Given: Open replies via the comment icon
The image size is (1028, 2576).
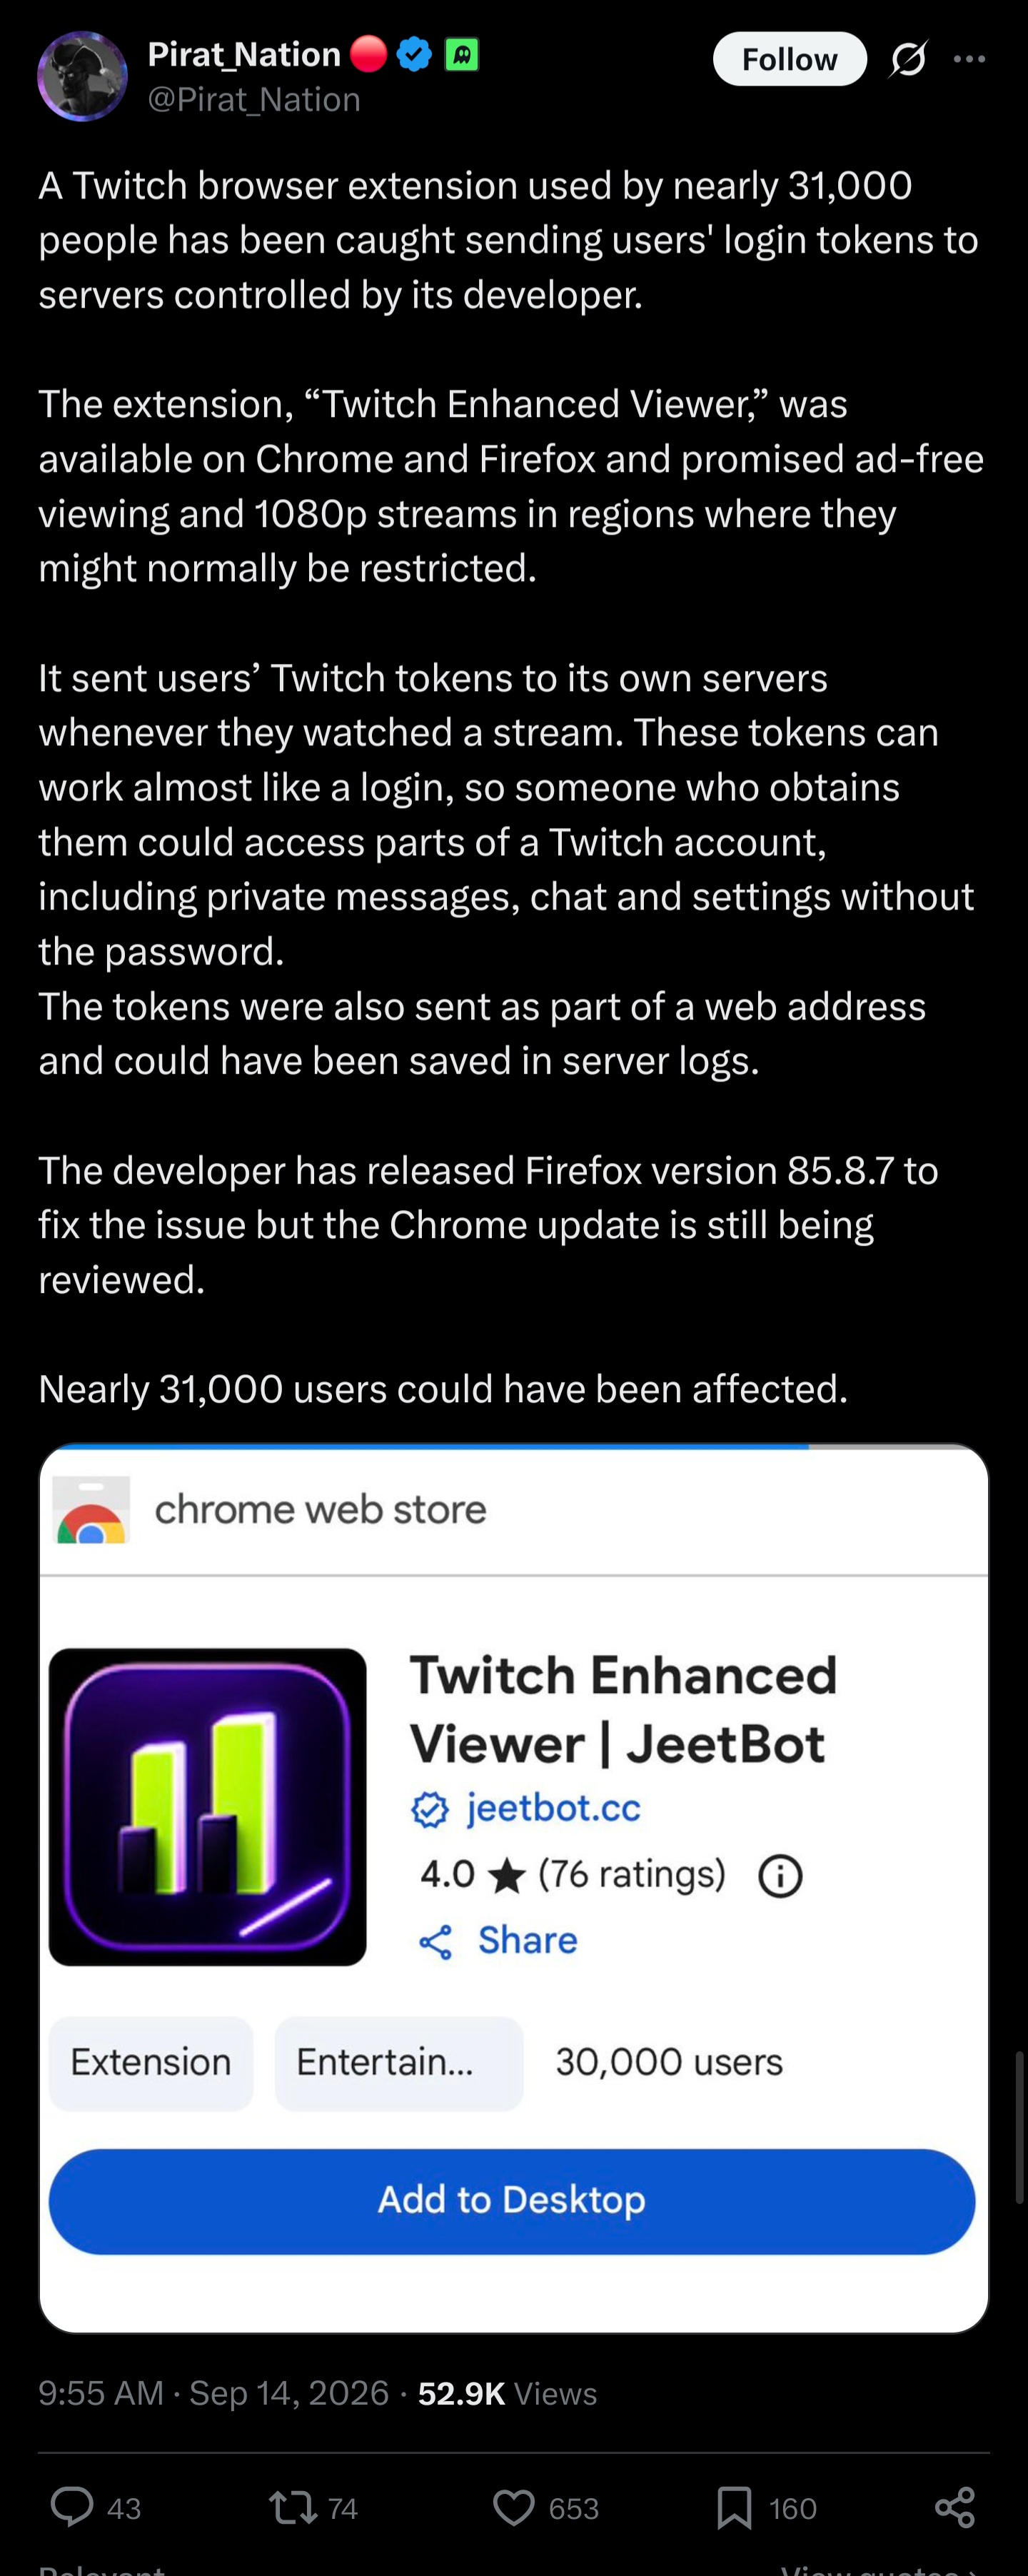Looking at the screenshot, I should [x=72, y=2507].
